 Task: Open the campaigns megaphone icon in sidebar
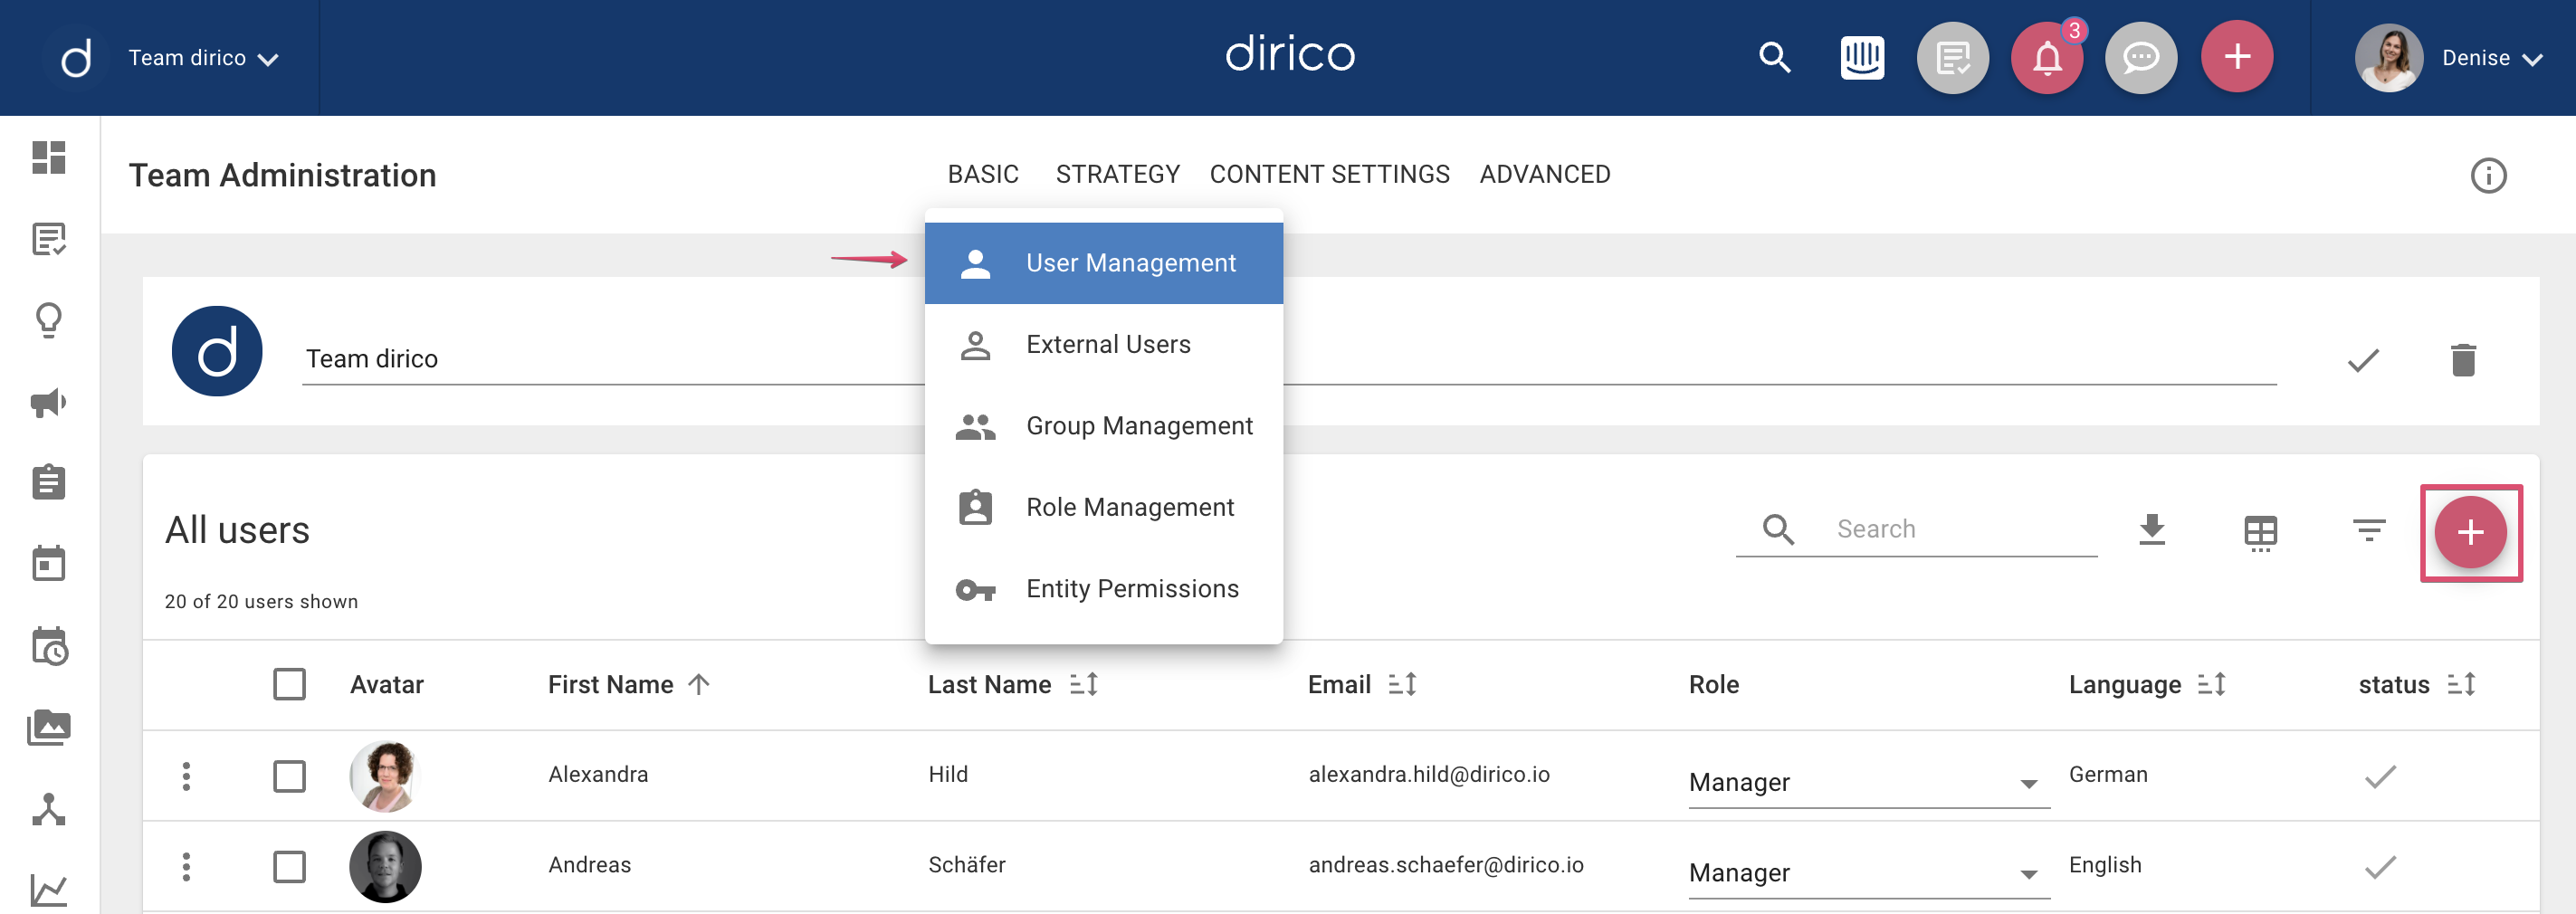[x=49, y=402]
